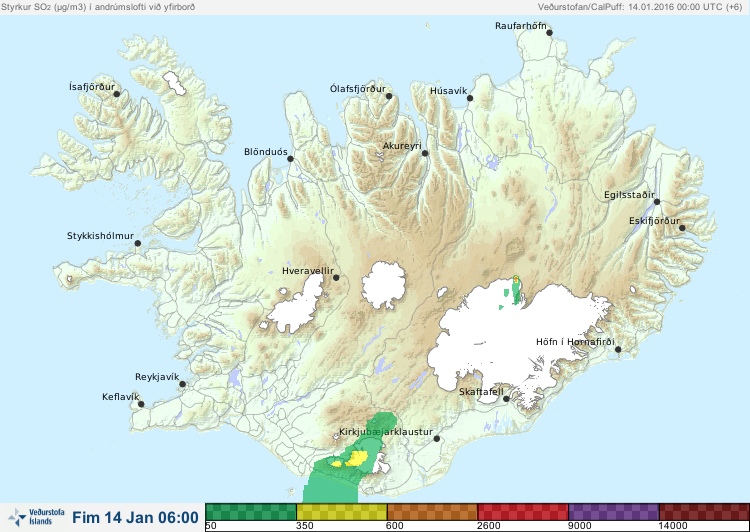
Task: Click the yellow SO2 plume patch near the south coast
Action: tap(357, 458)
